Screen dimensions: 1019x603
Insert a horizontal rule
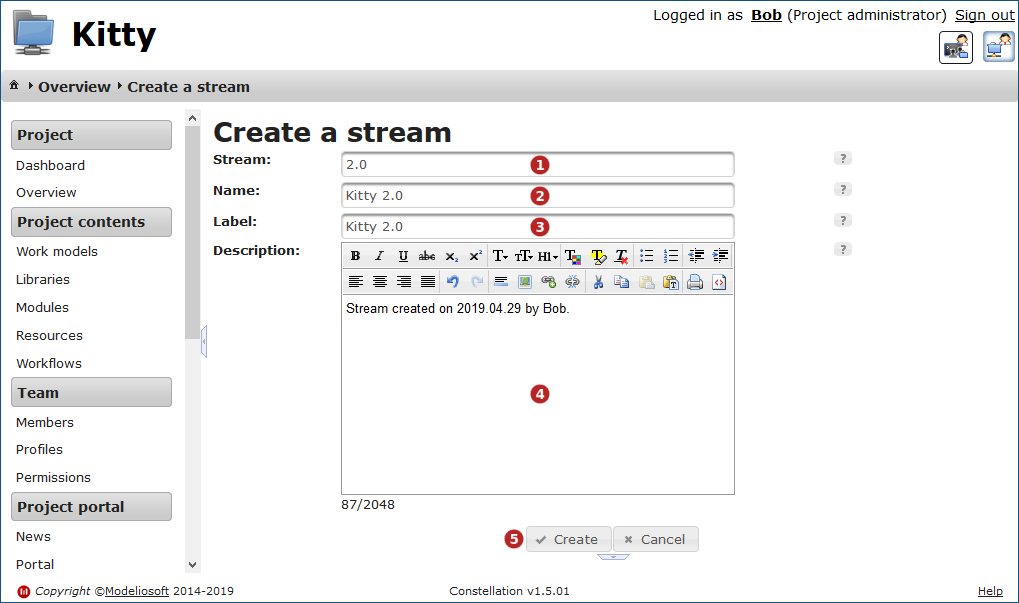point(501,282)
